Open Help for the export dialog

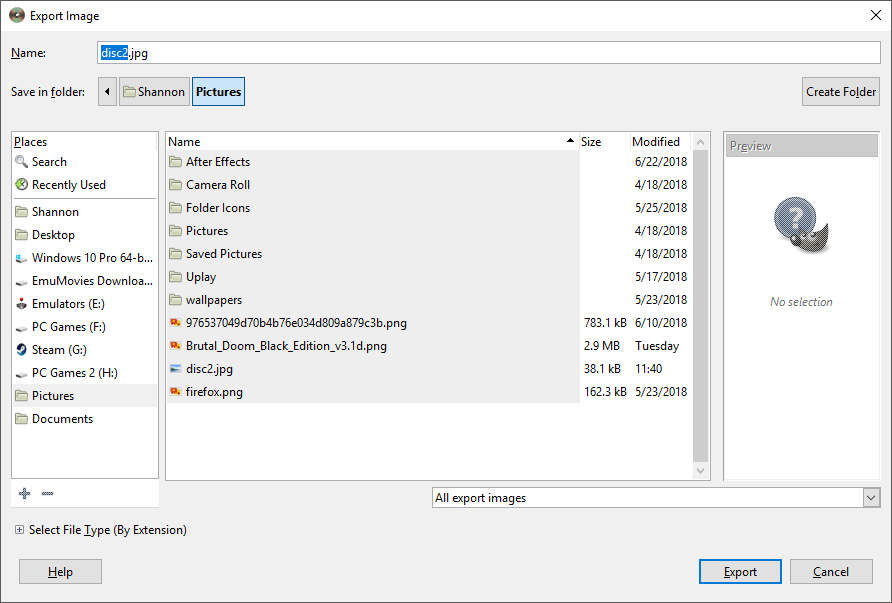coord(60,572)
